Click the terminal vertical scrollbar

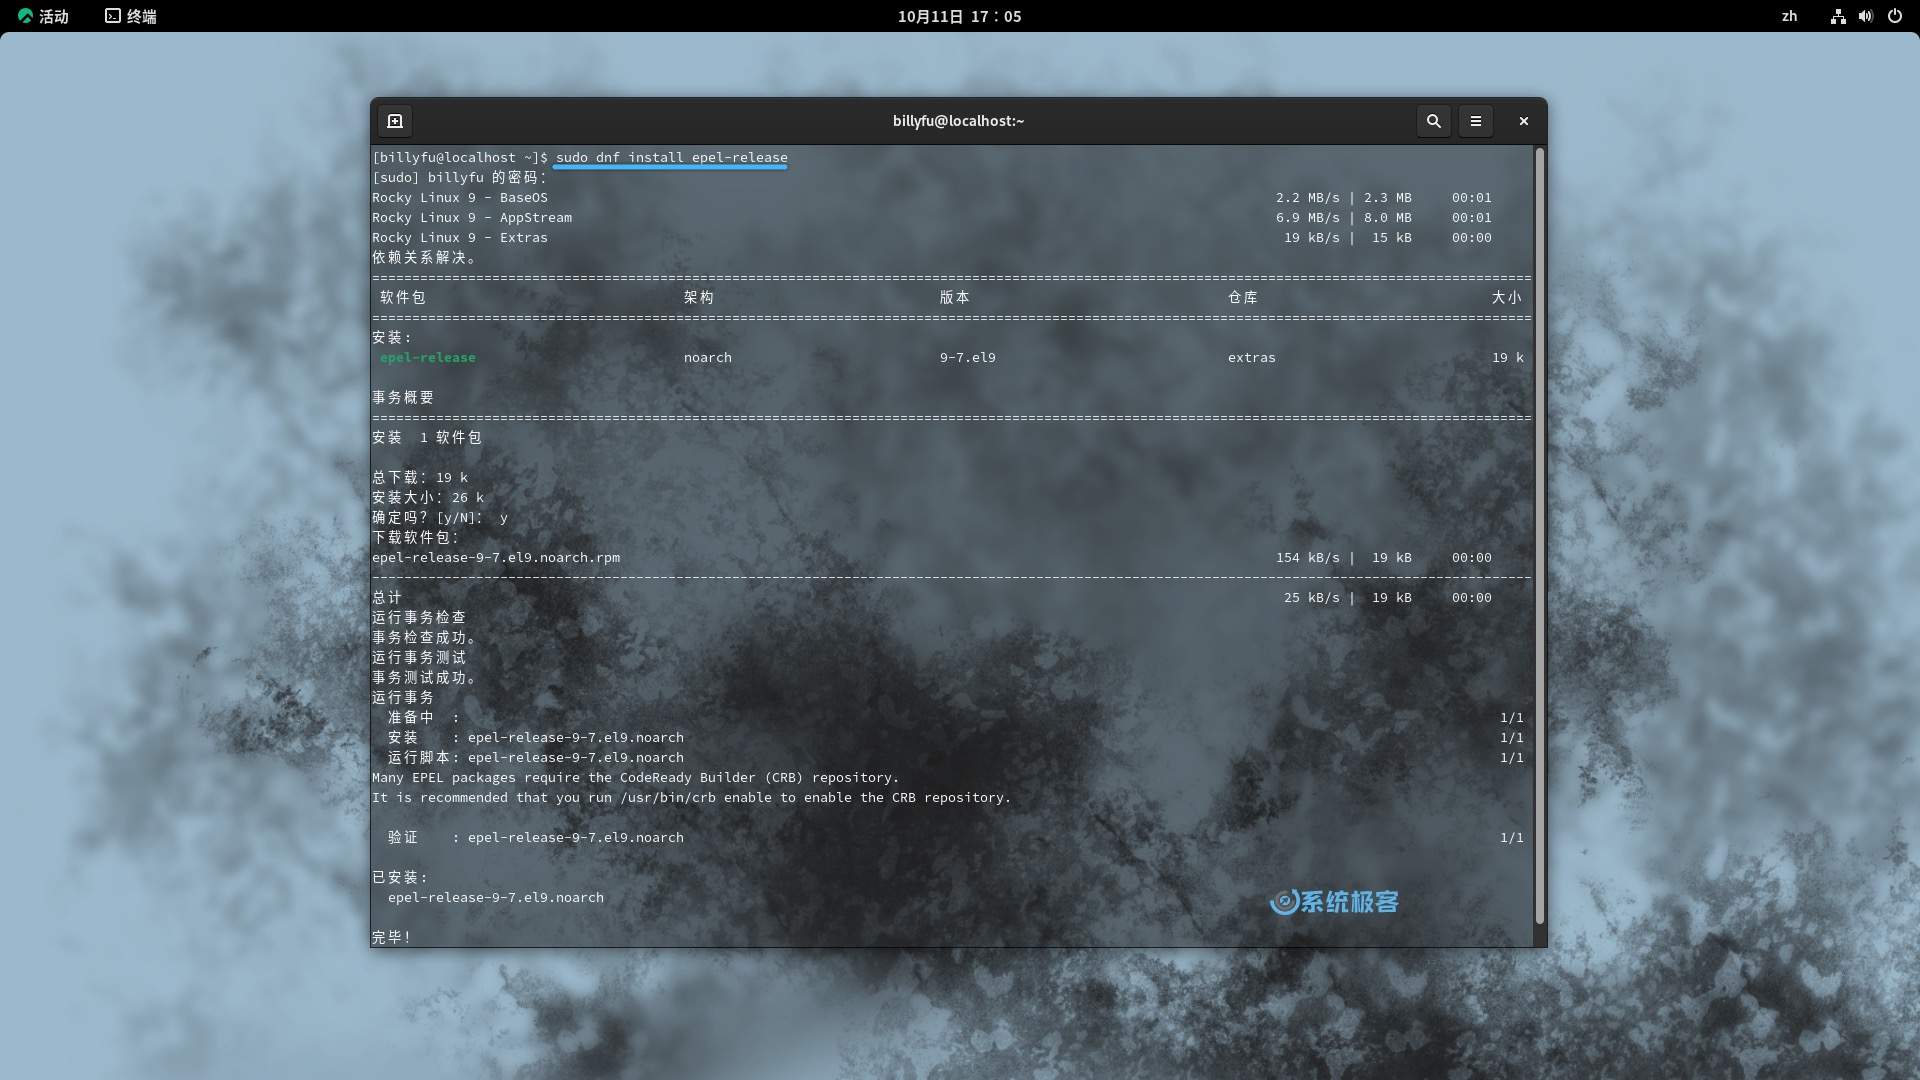click(1539, 536)
